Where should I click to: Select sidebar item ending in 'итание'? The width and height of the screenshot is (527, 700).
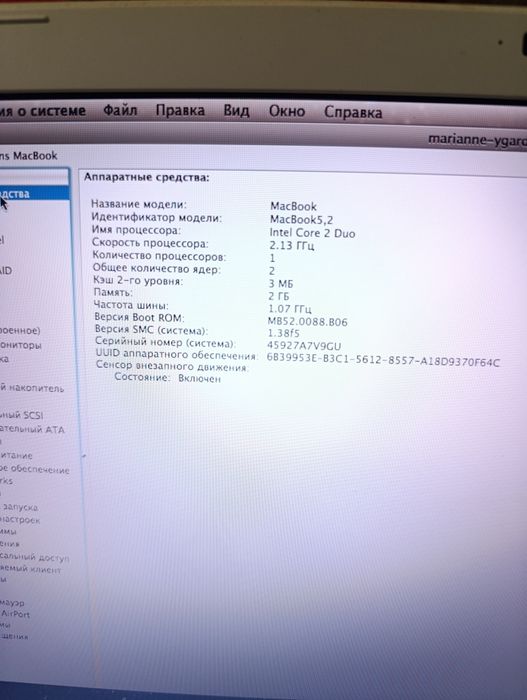coord(16,455)
